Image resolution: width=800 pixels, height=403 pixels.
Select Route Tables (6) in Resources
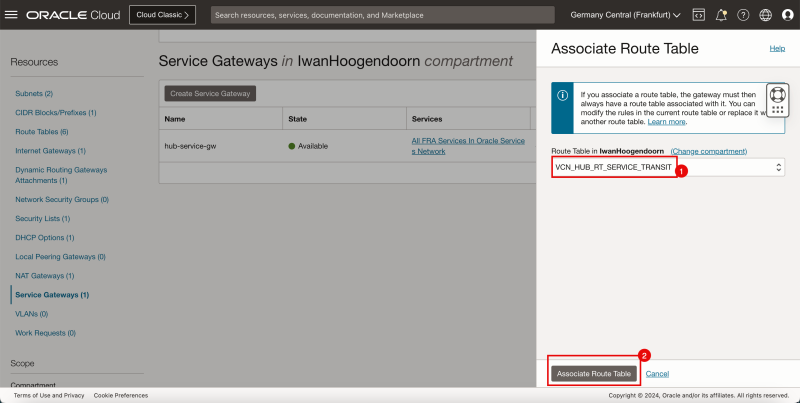point(41,131)
